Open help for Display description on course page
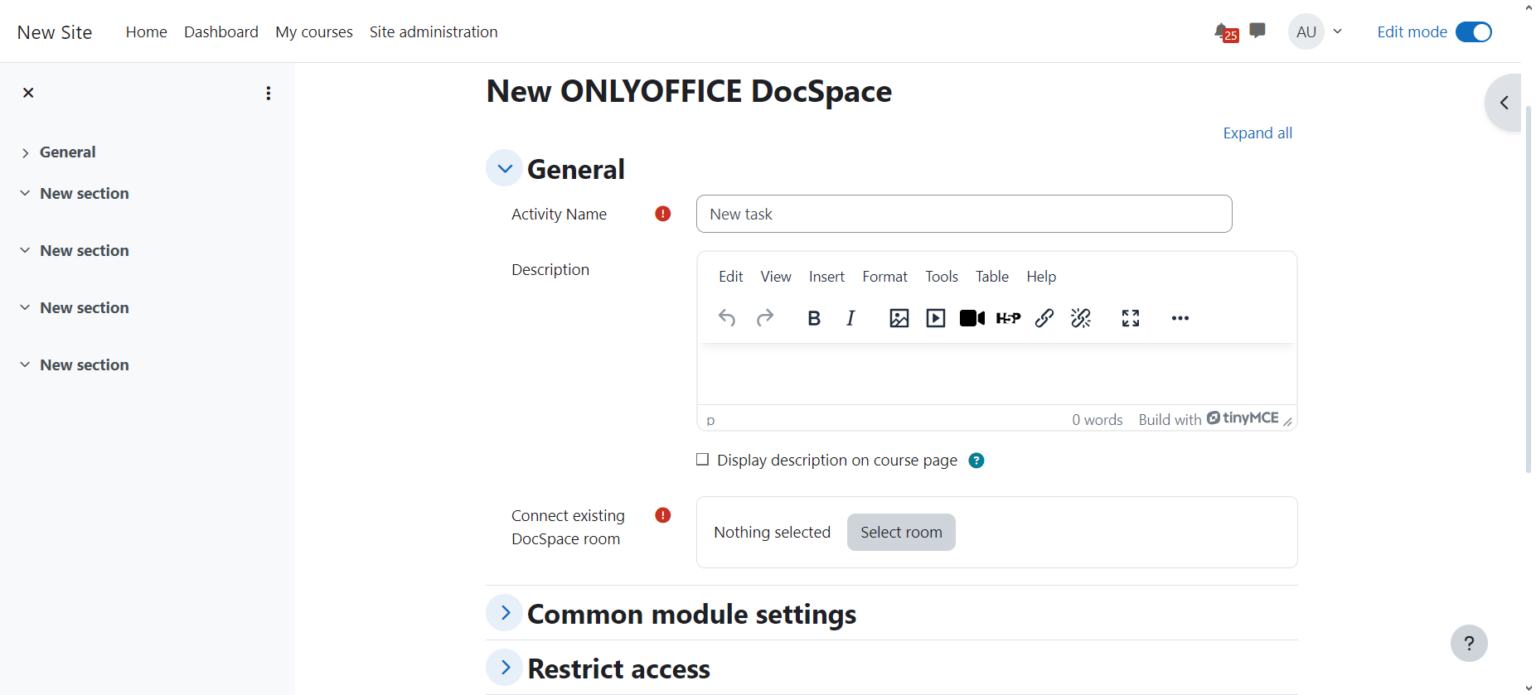 coord(977,461)
